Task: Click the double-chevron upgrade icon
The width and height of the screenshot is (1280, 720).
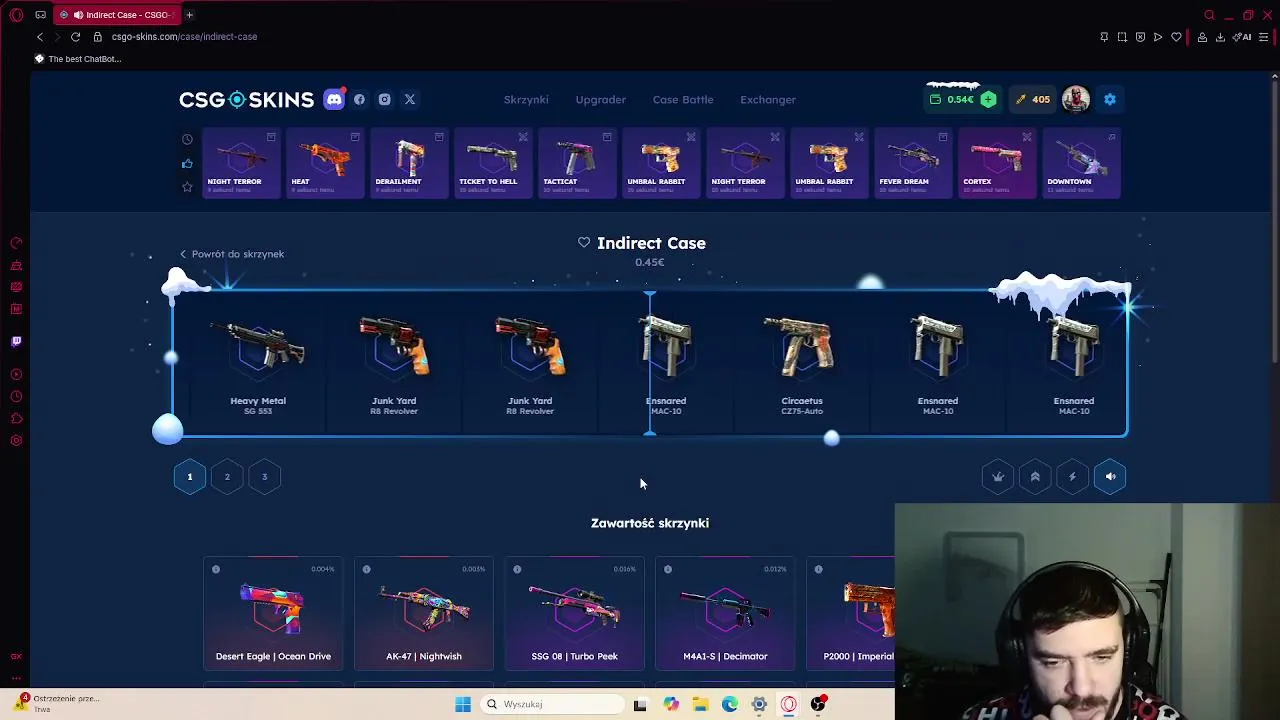Action: (x=1035, y=477)
